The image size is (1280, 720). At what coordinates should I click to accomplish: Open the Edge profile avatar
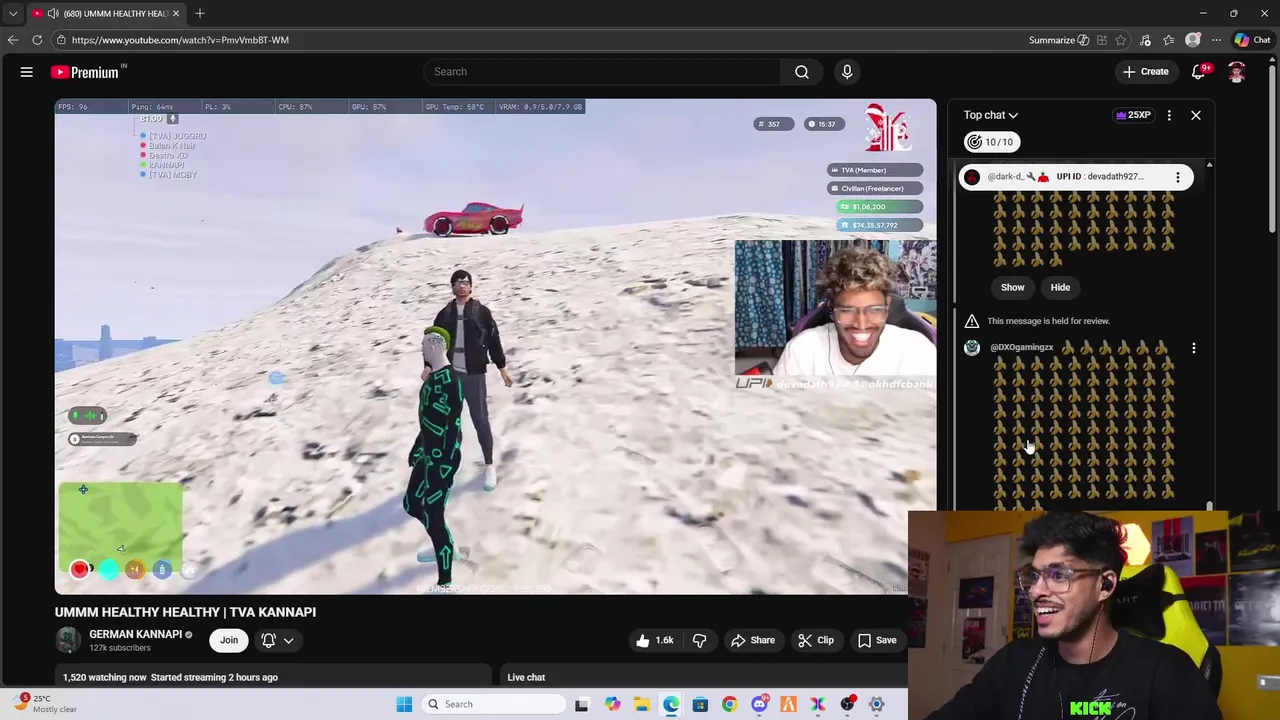(x=1192, y=40)
